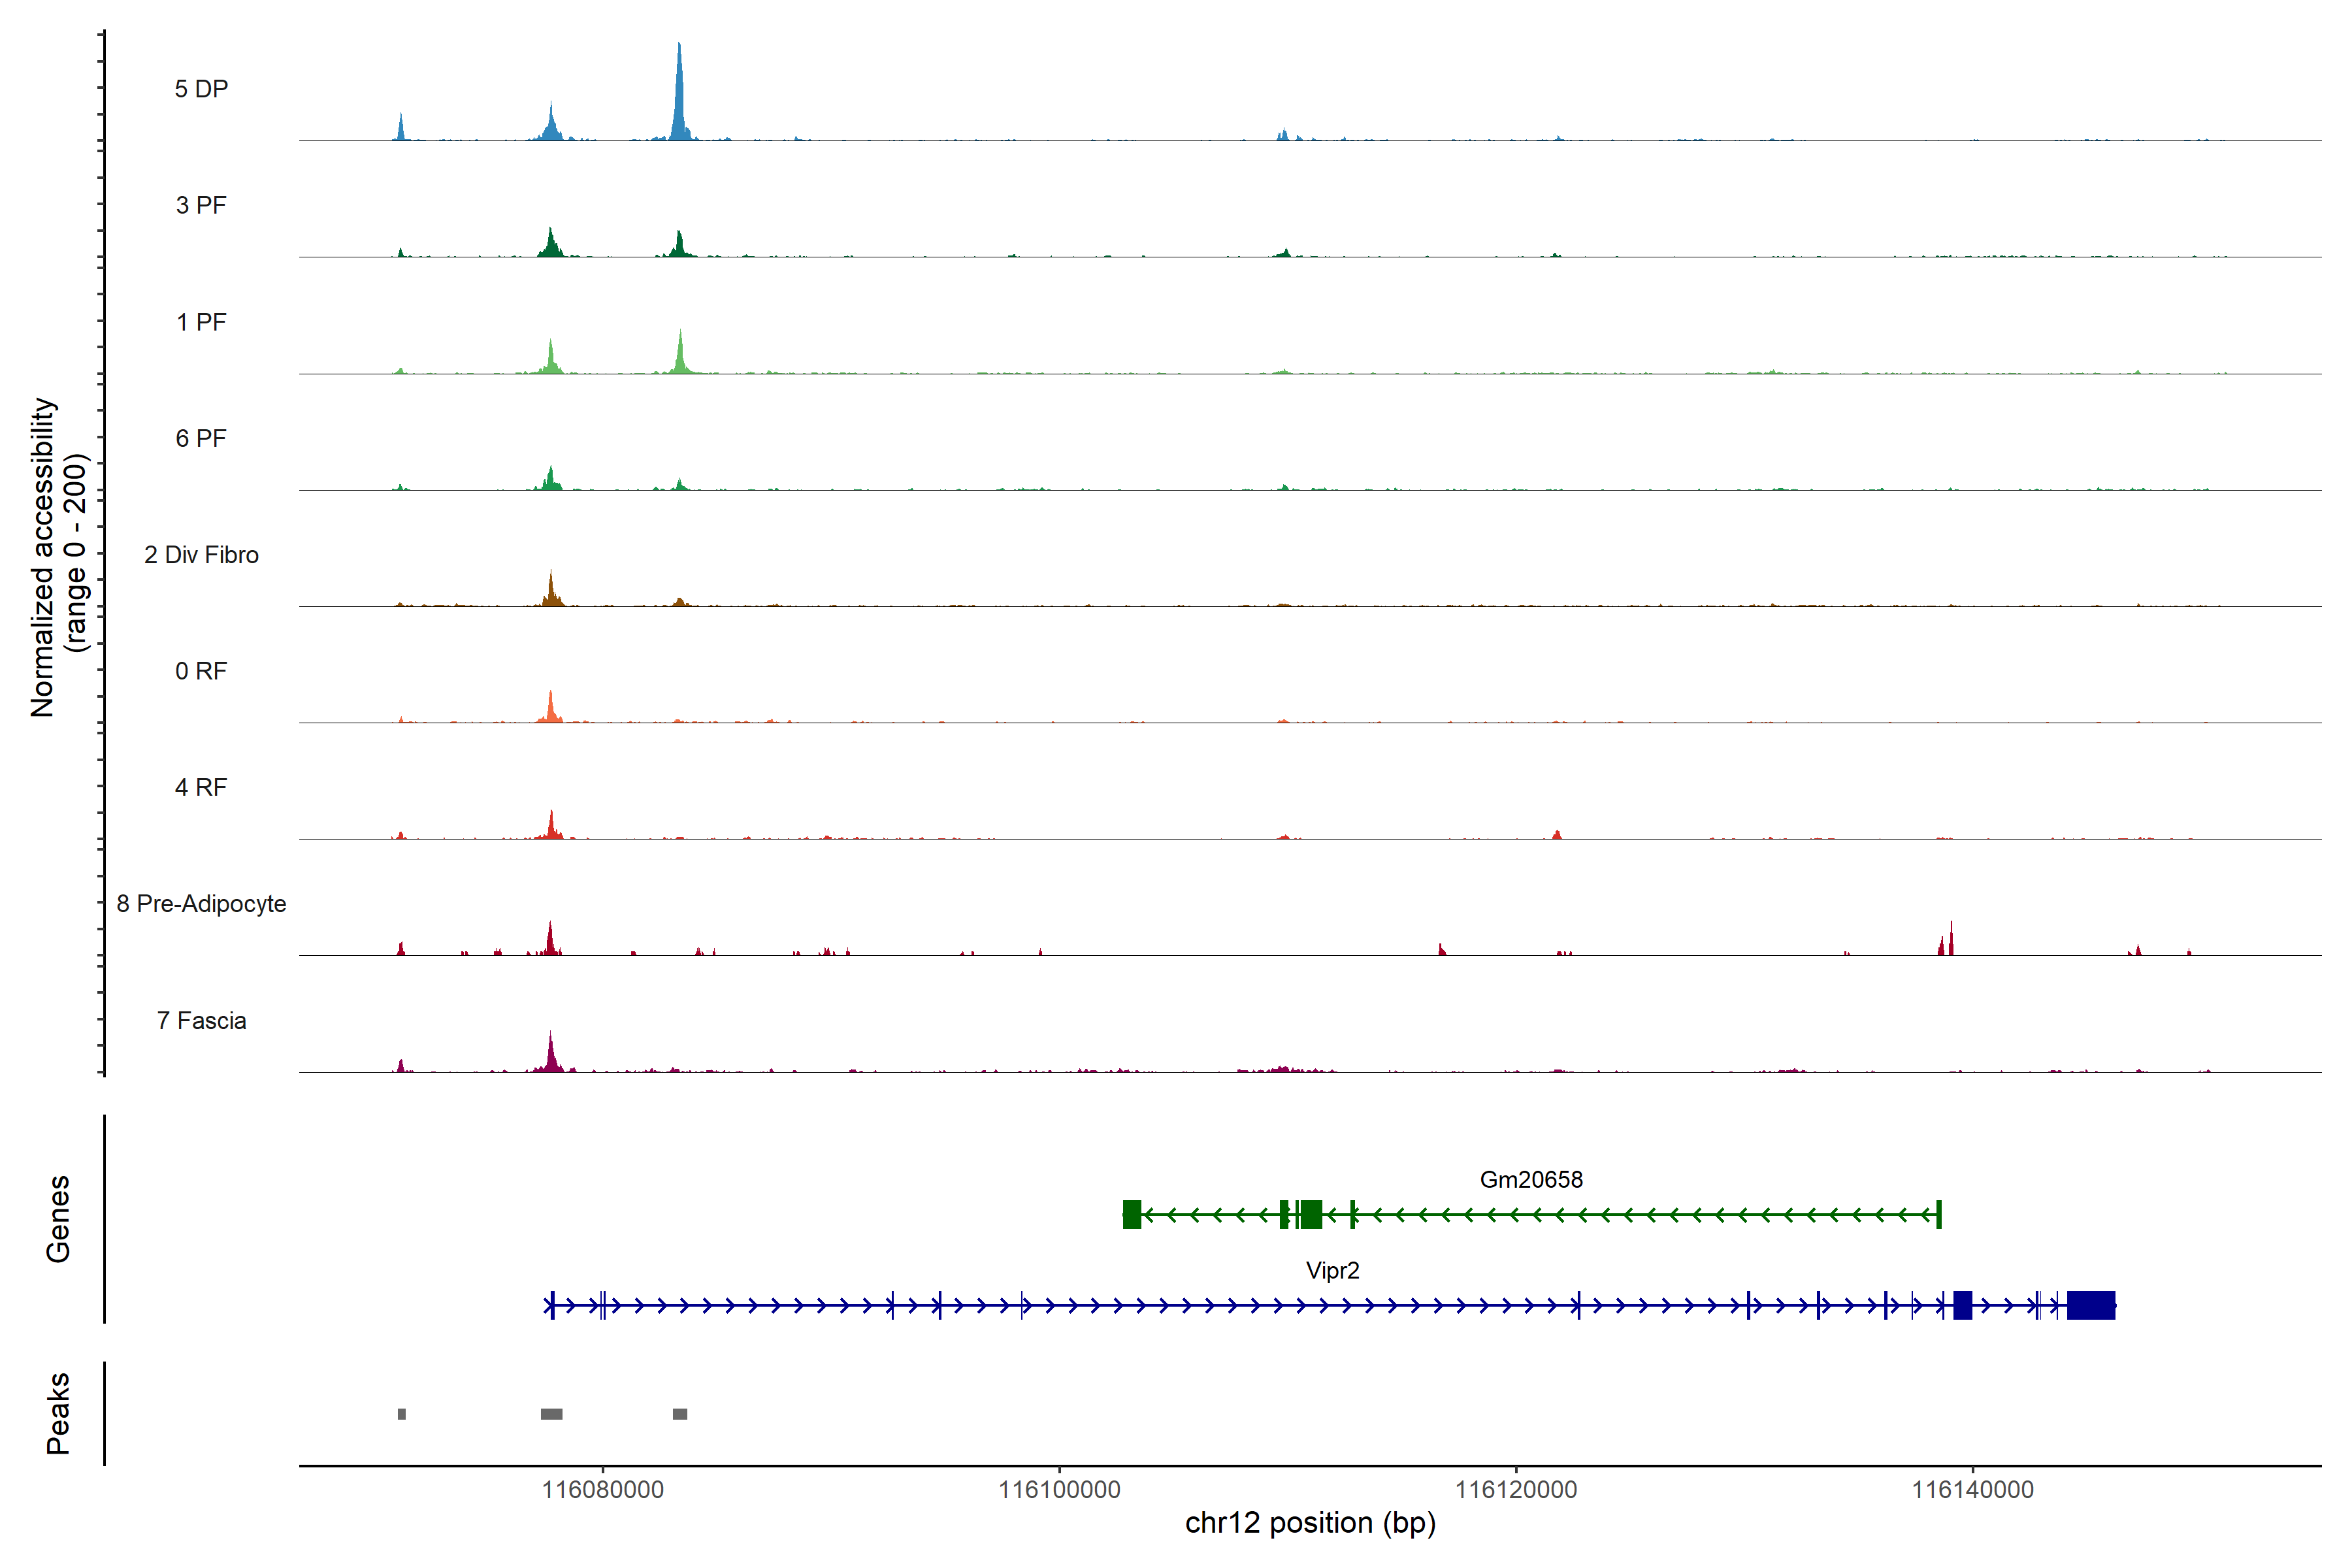Click the middle wide gray peak marker
This screenshot has width=2352, height=1568.
pyautogui.click(x=551, y=1414)
